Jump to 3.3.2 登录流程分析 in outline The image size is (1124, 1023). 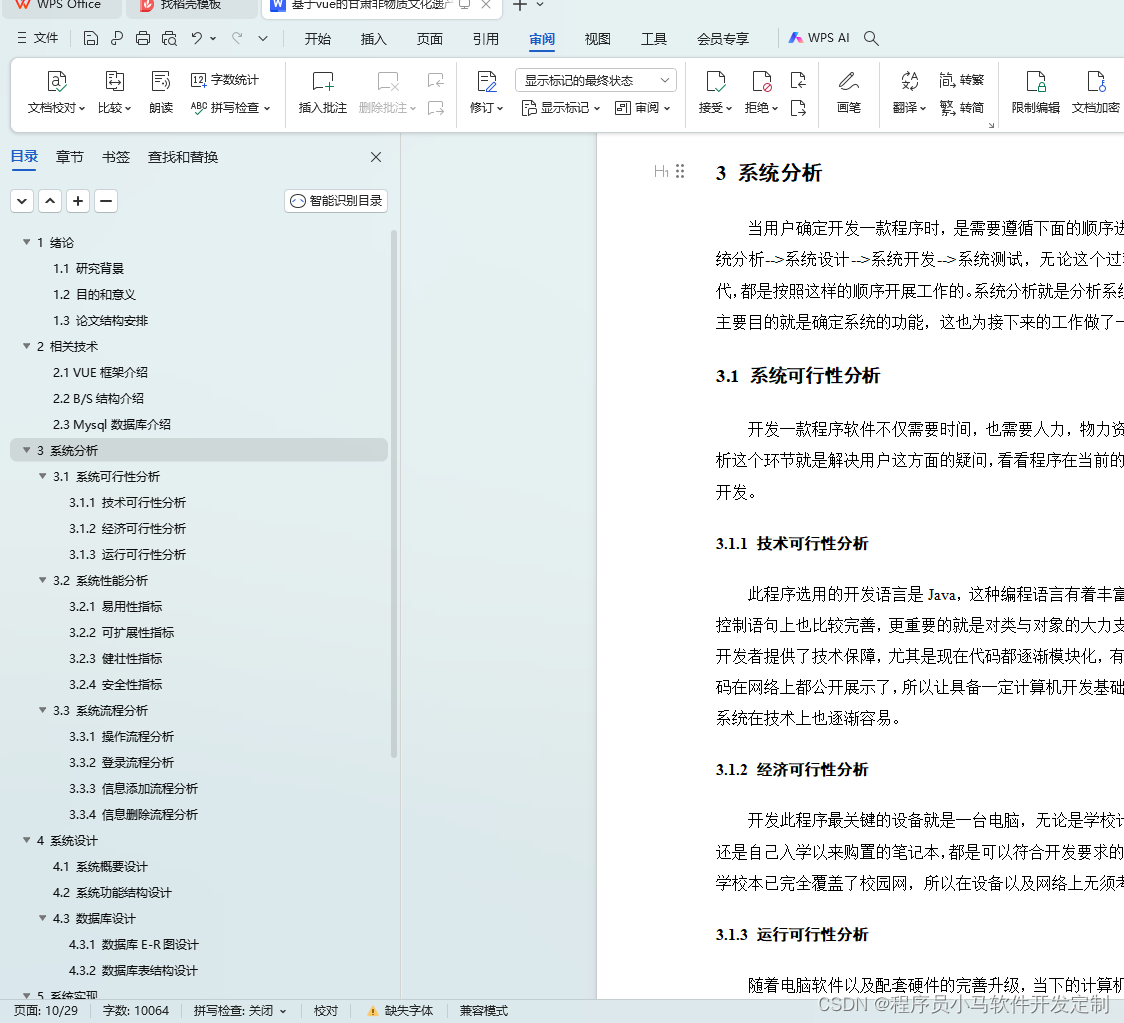point(121,762)
